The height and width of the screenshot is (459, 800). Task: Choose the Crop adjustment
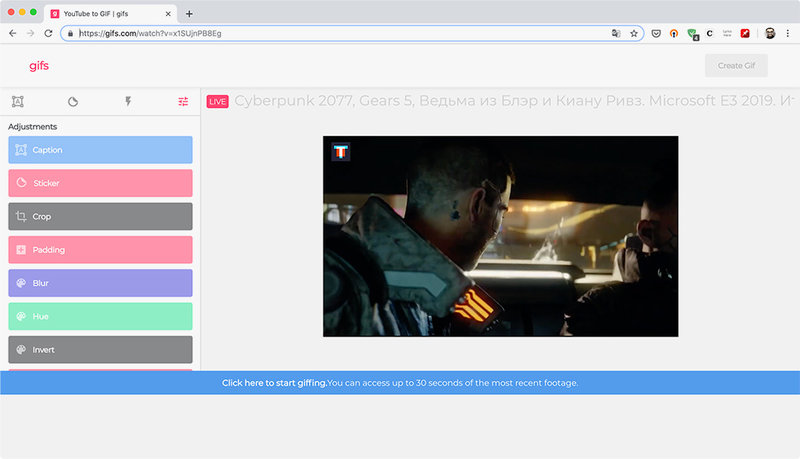101,216
